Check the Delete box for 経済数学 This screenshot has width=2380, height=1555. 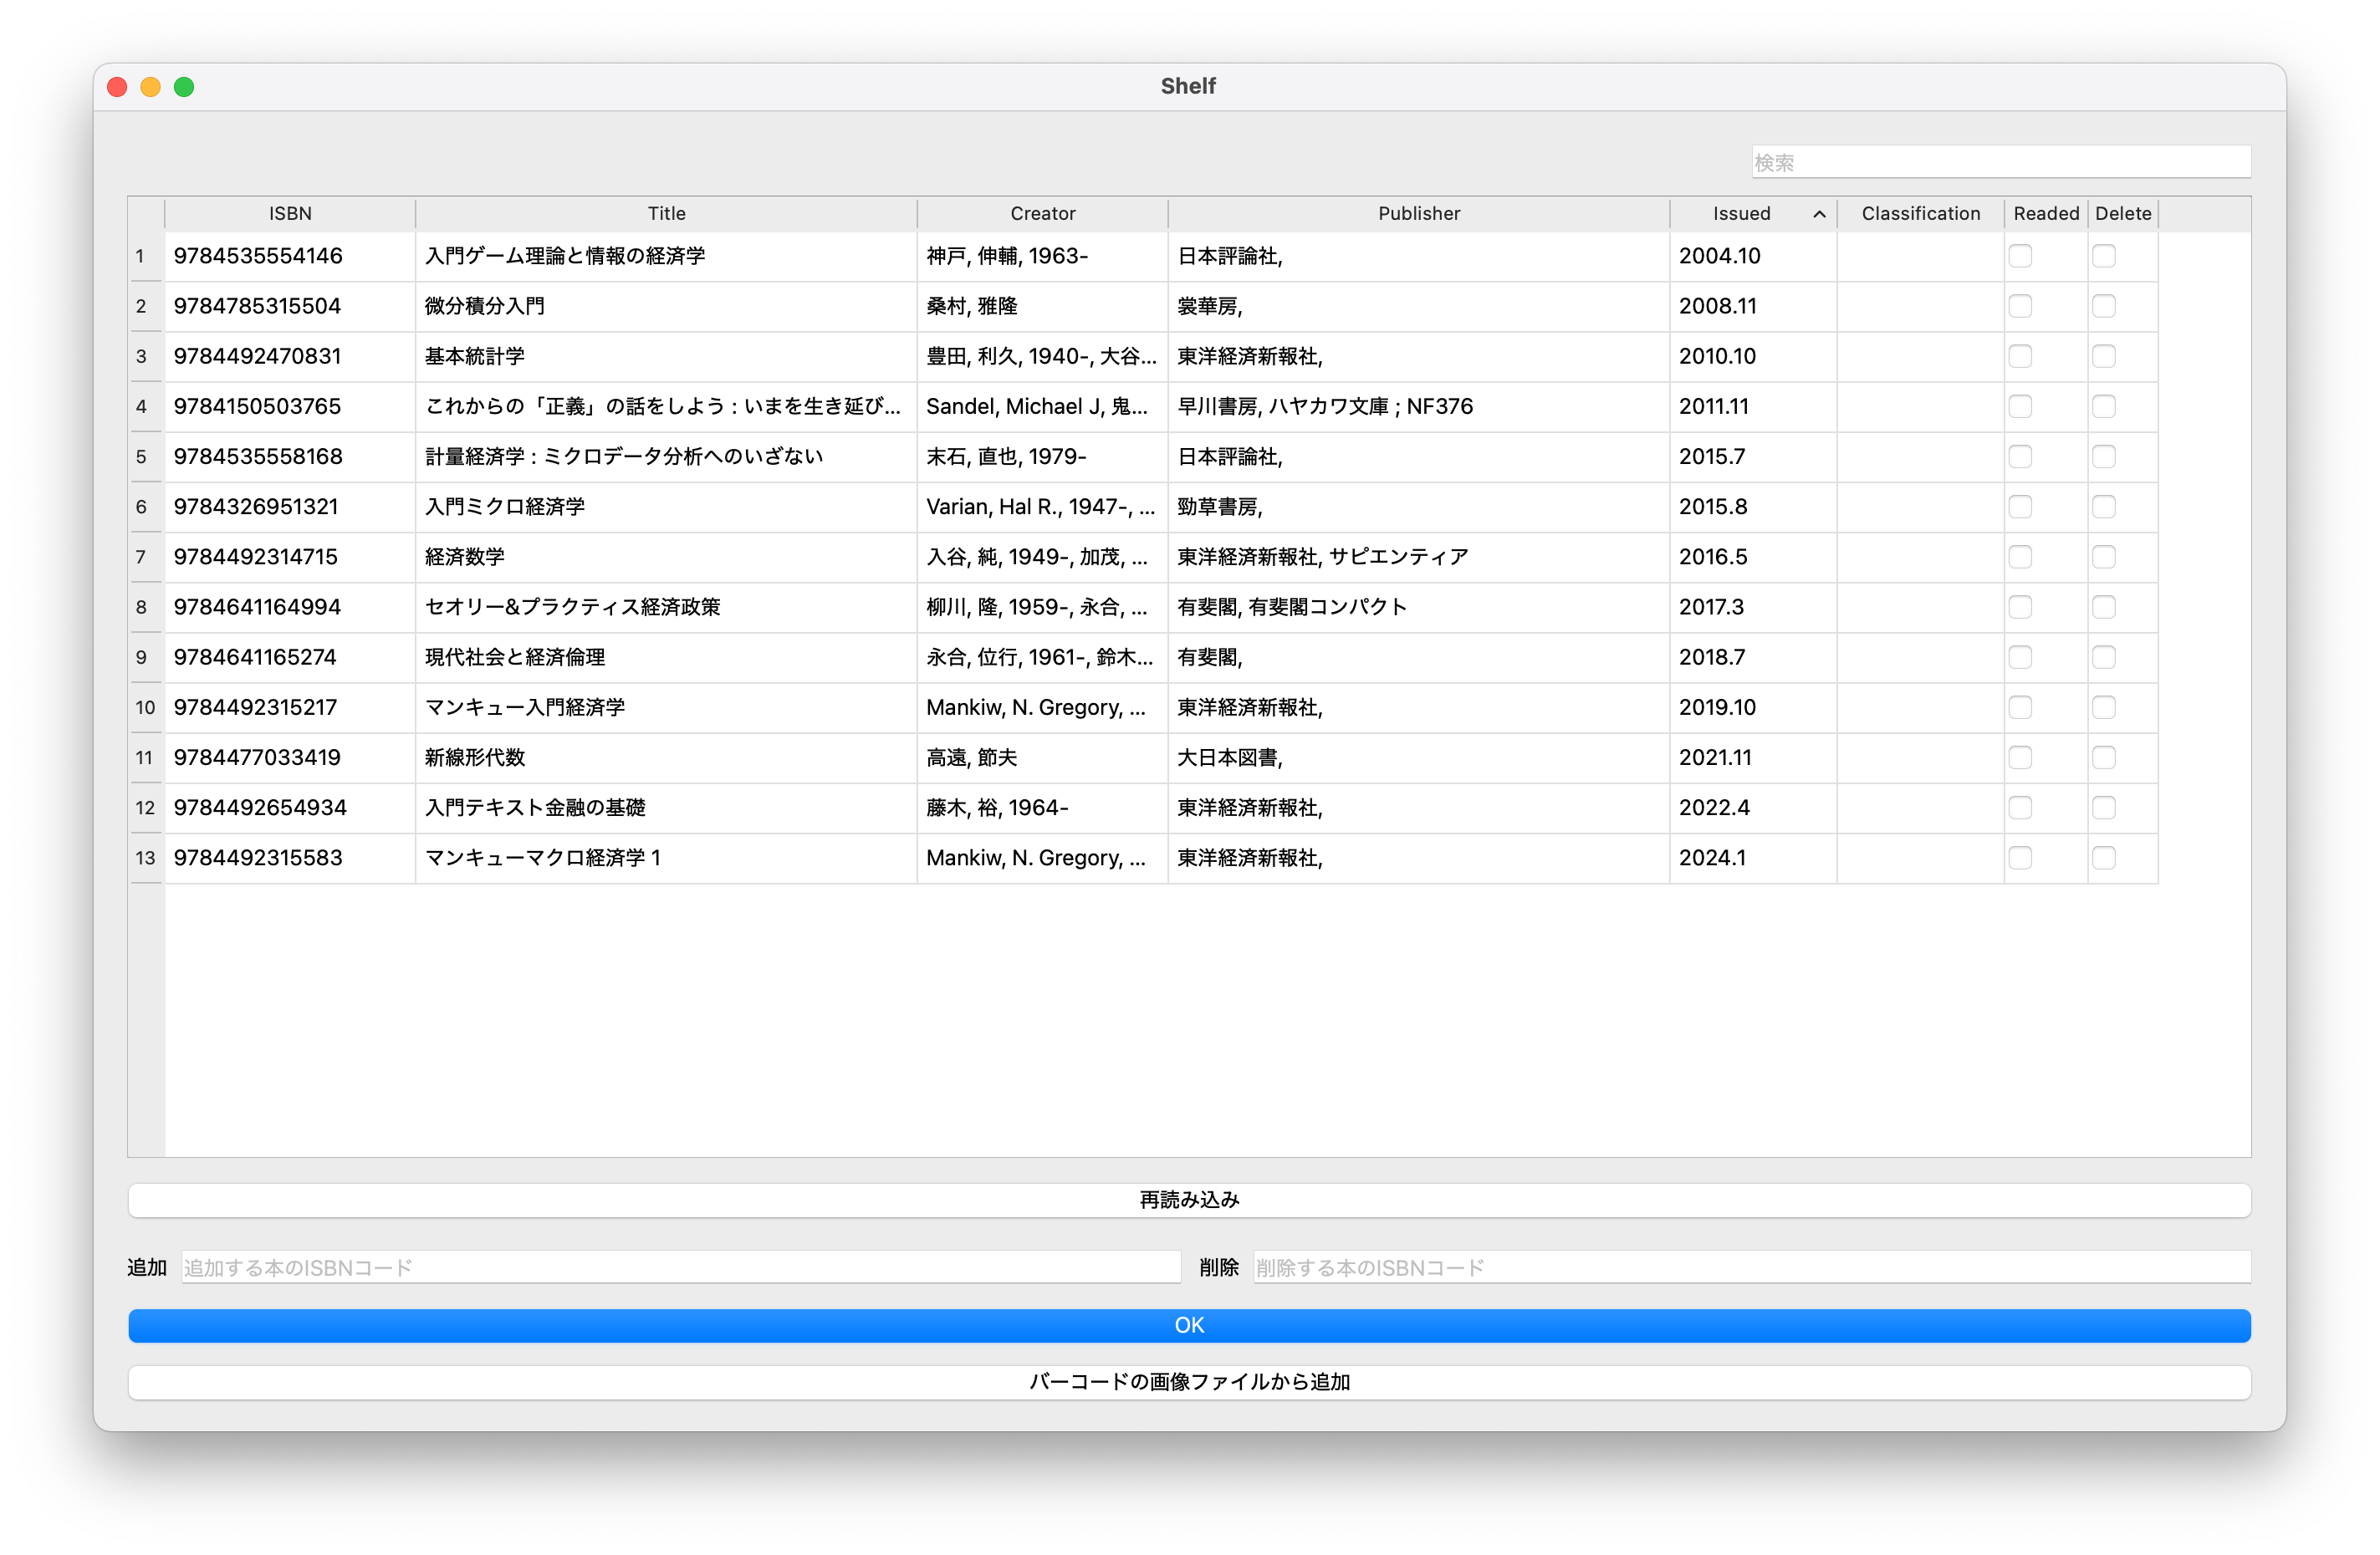click(2103, 557)
